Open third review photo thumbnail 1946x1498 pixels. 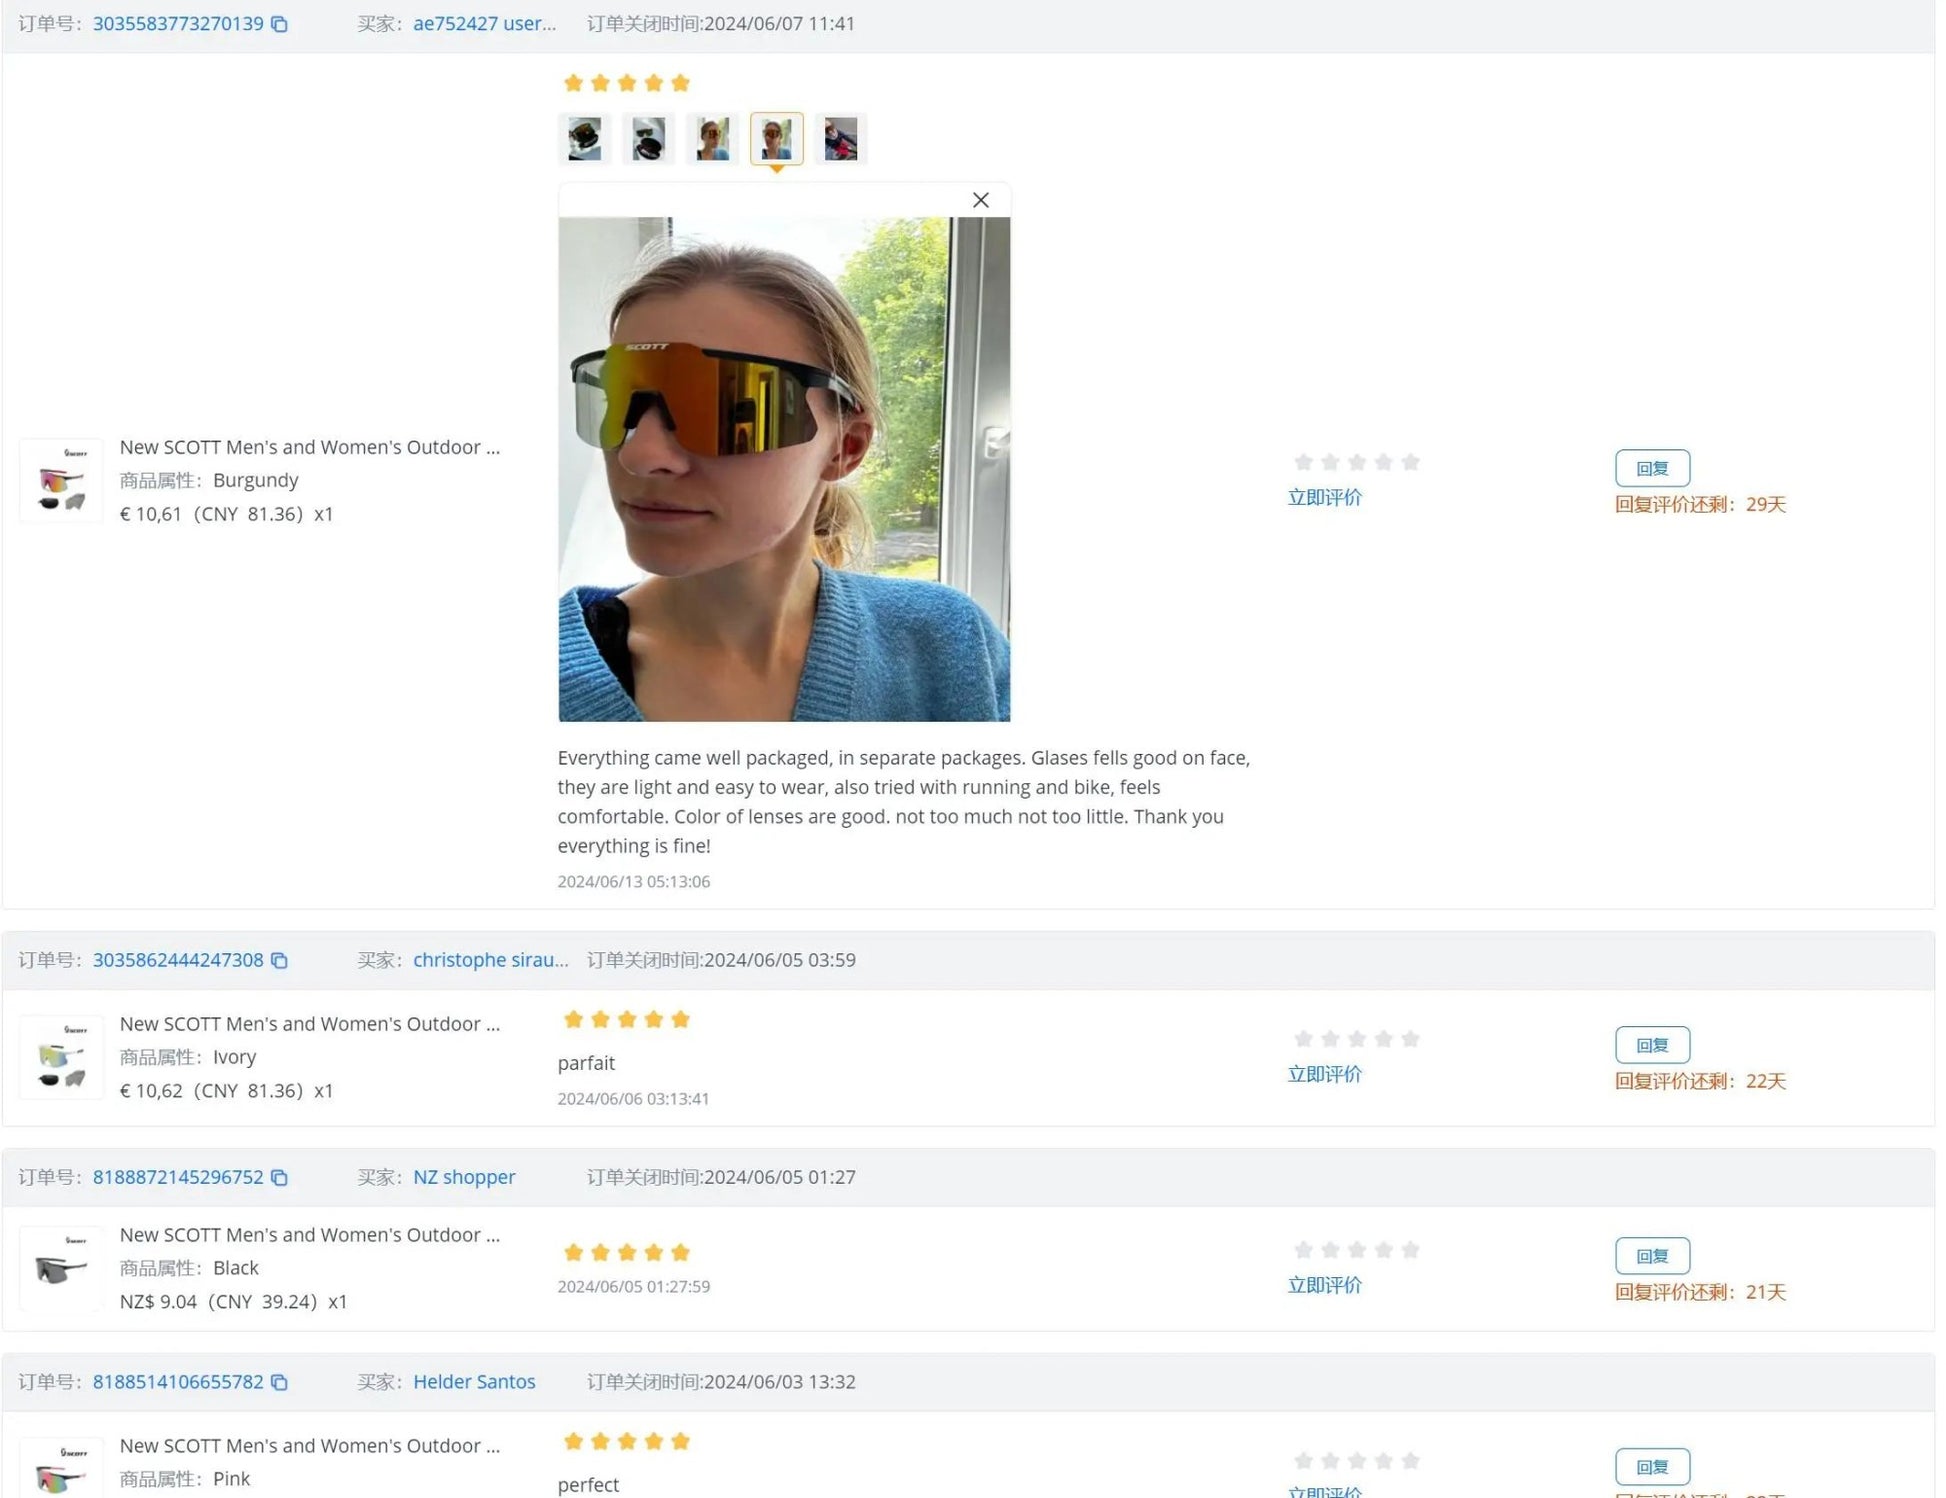point(713,139)
